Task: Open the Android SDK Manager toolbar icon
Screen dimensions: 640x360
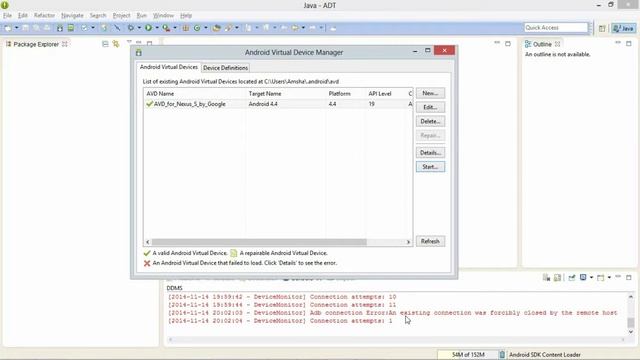Action: 60,28
